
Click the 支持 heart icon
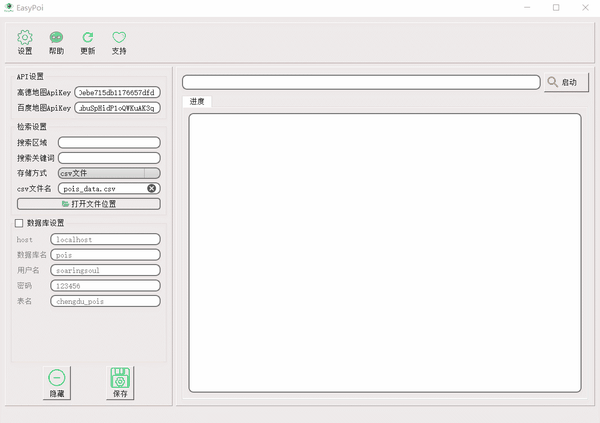(119, 42)
